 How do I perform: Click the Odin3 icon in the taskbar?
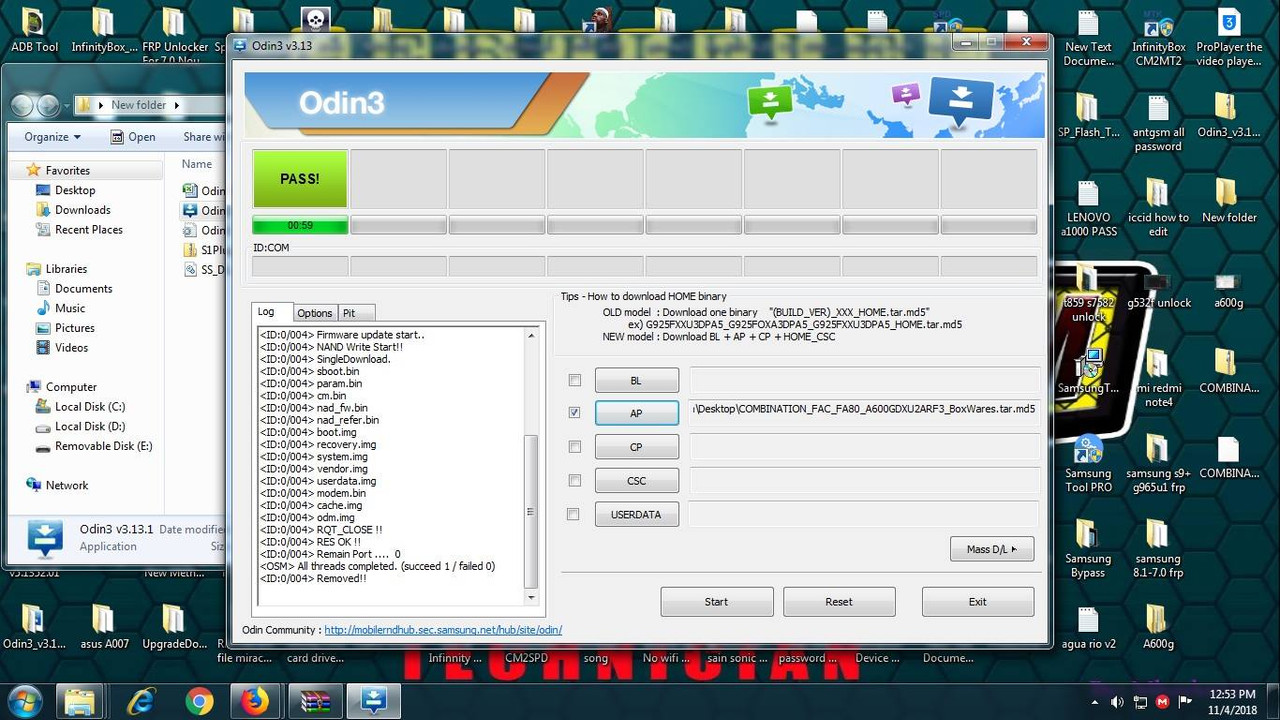pyautogui.click(x=374, y=700)
